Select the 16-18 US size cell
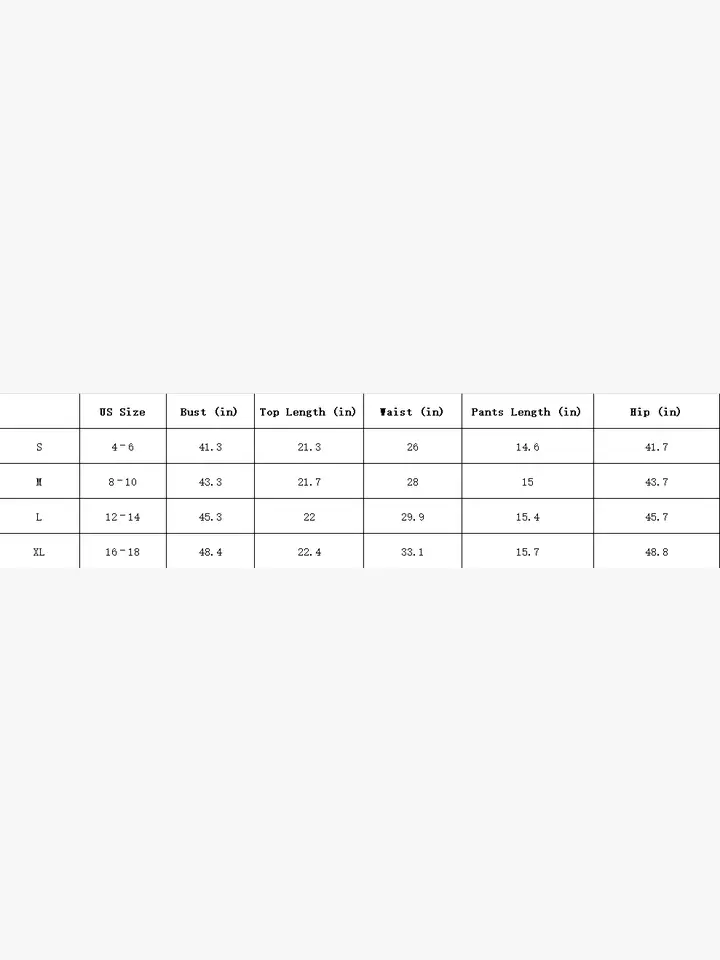The height and width of the screenshot is (960, 720). (x=122, y=551)
